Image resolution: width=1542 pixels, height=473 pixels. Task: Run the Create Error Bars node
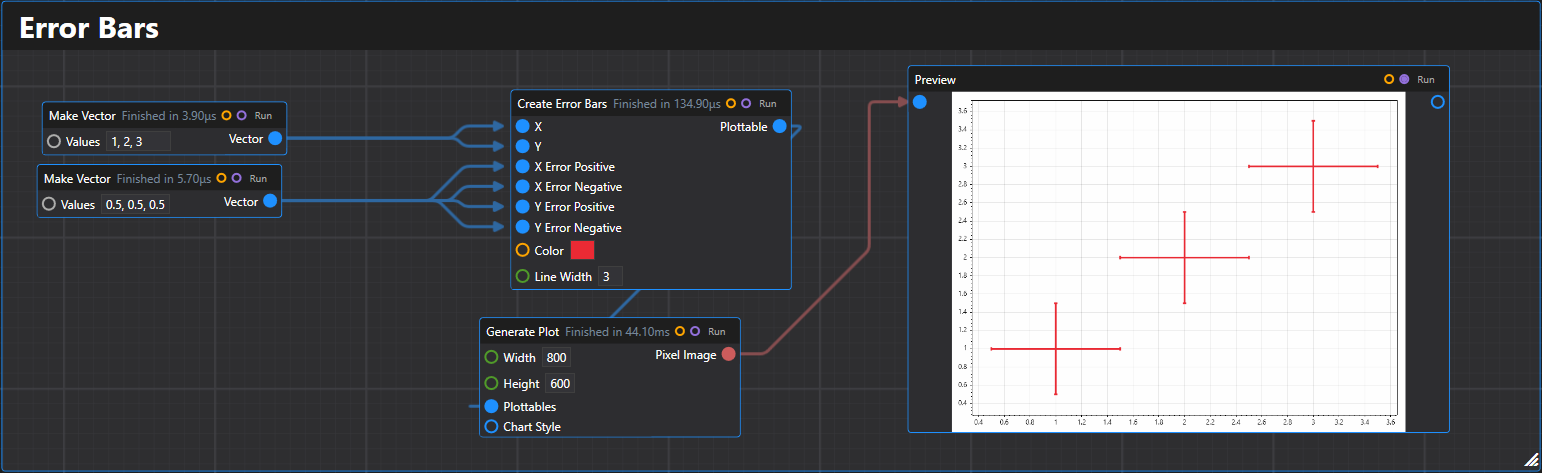(768, 103)
